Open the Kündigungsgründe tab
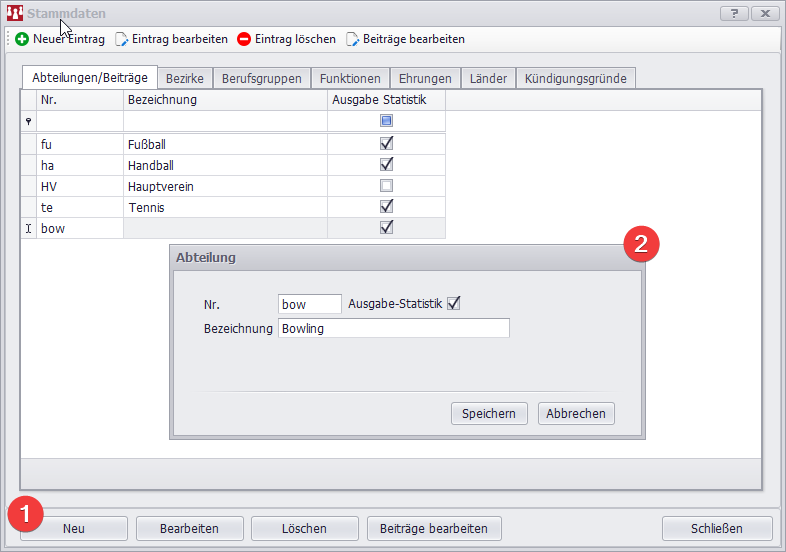The width and height of the screenshot is (786, 552). click(575, 78)
